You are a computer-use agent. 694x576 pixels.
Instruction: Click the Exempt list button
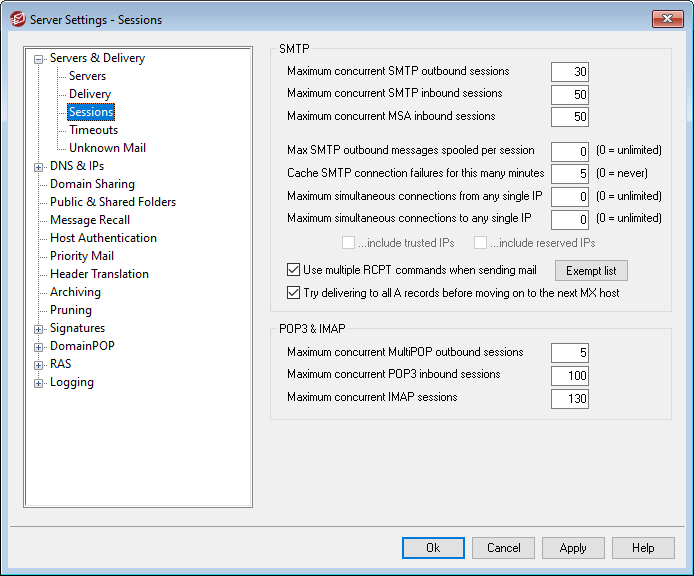click(x=591, y=271)
